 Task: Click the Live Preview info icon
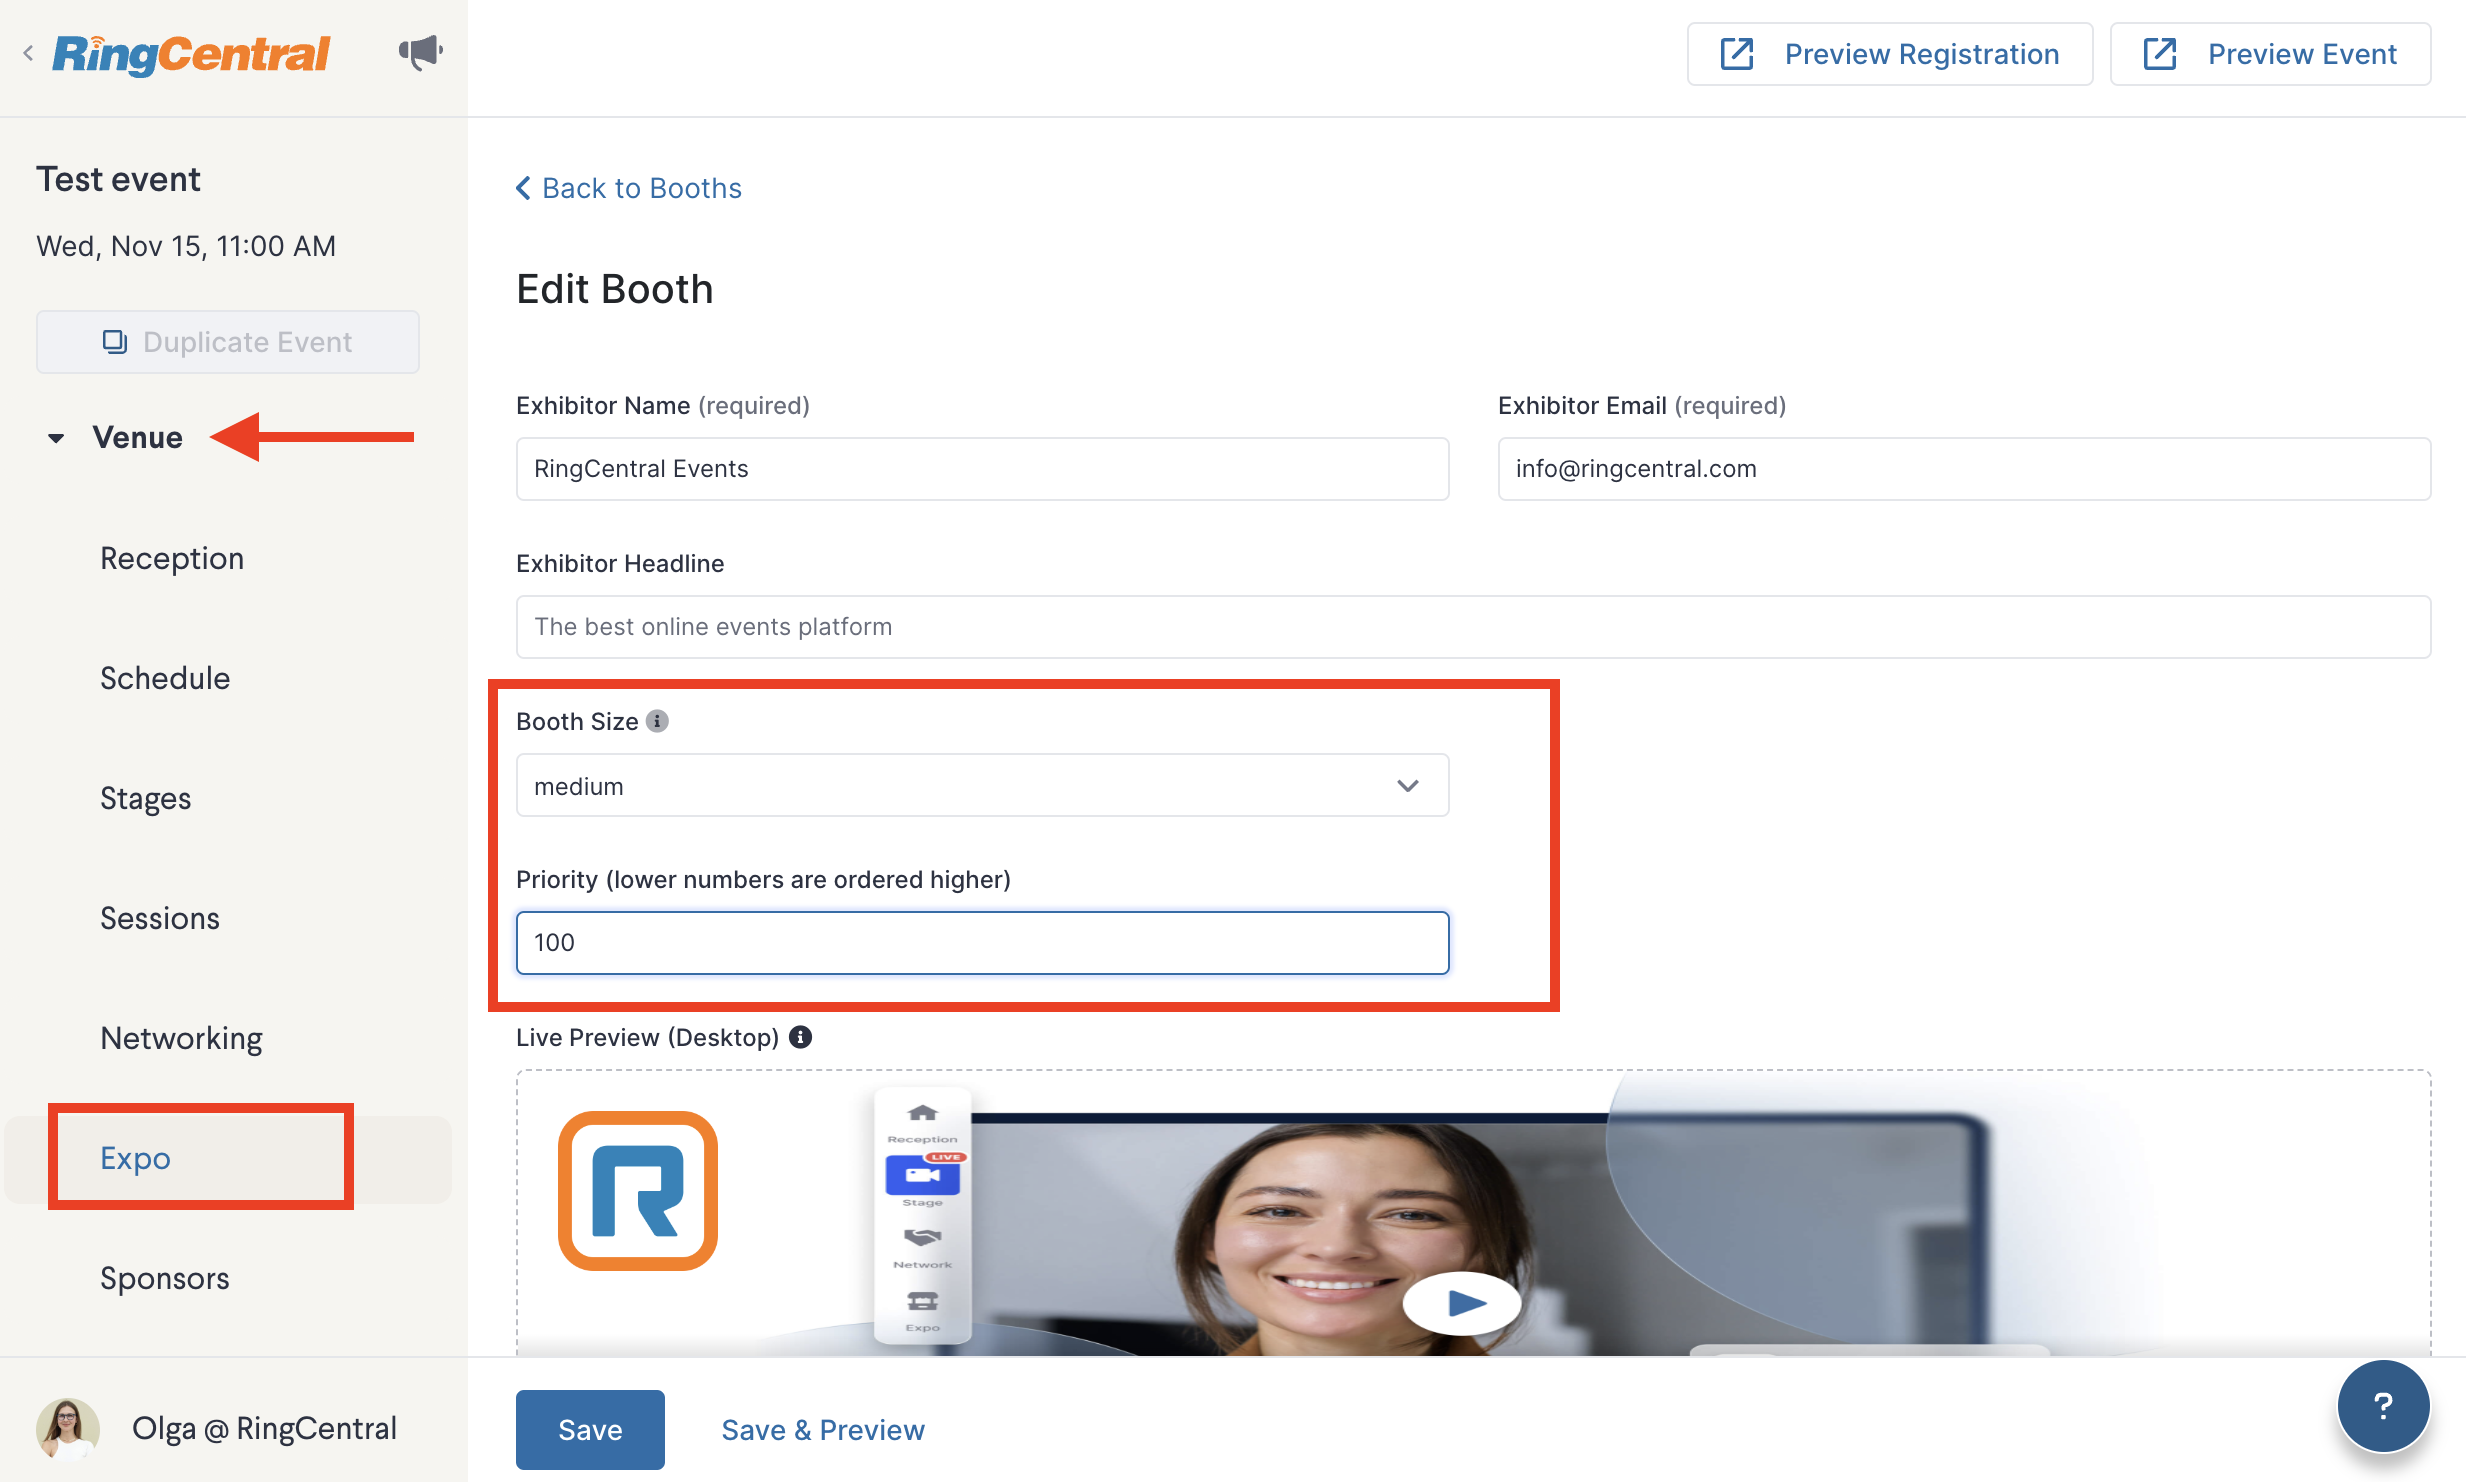[x=800, y=1037]
